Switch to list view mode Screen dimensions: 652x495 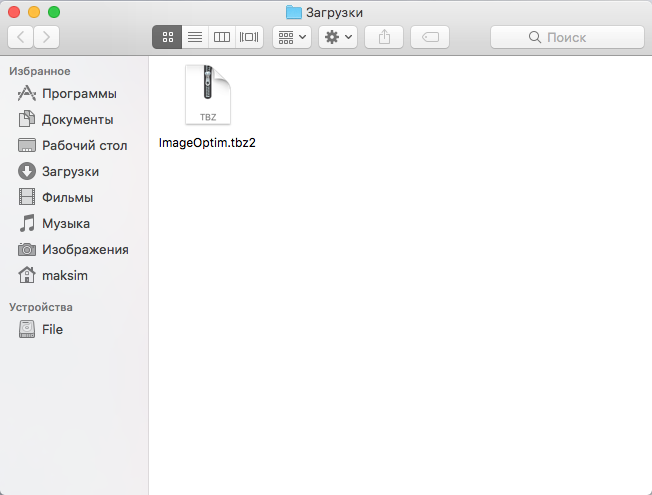[x=195, y=37]
